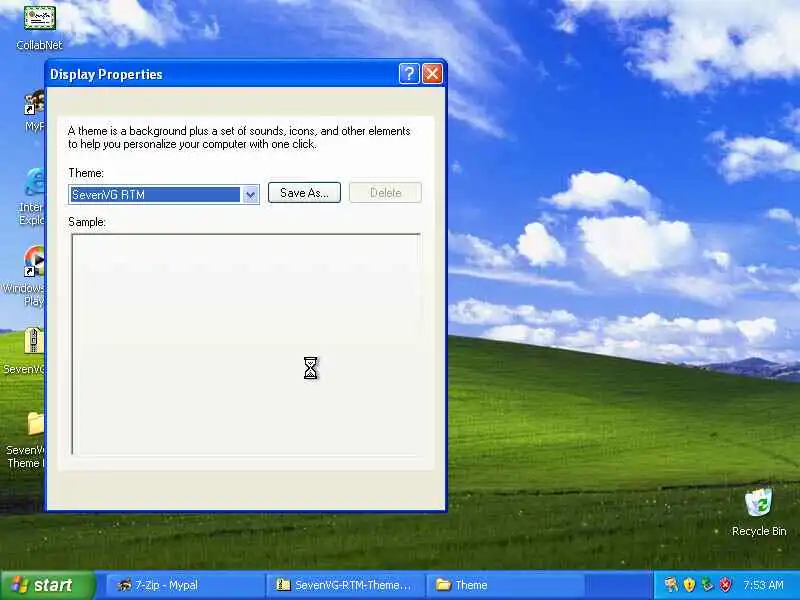Select the CollabNet desktop icon
Screen dimensions: 800x600
(x=39, y=27)
